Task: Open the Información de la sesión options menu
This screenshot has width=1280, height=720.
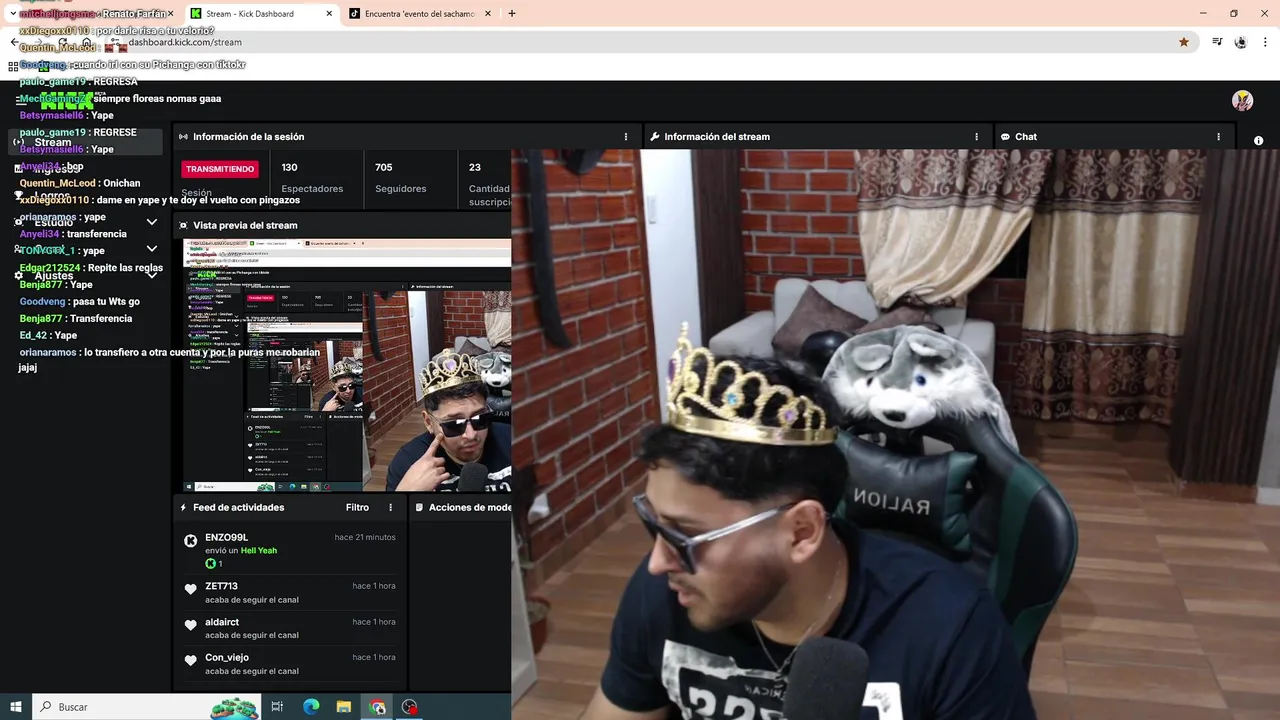Action: (626, 137)
